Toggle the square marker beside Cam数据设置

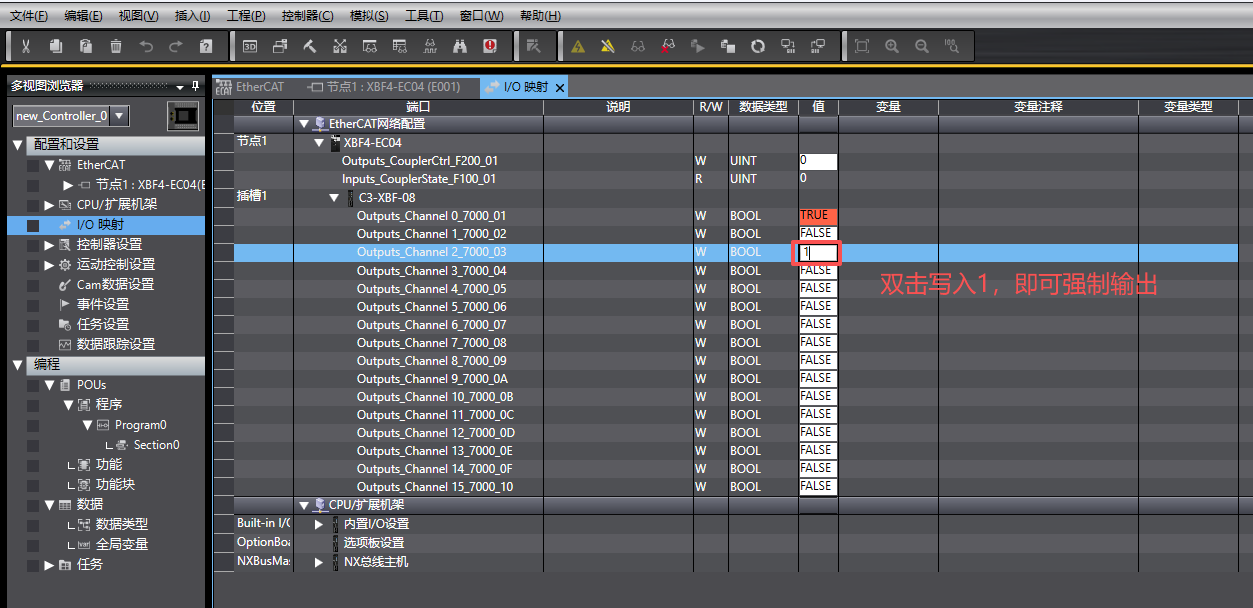pos(33,285)
